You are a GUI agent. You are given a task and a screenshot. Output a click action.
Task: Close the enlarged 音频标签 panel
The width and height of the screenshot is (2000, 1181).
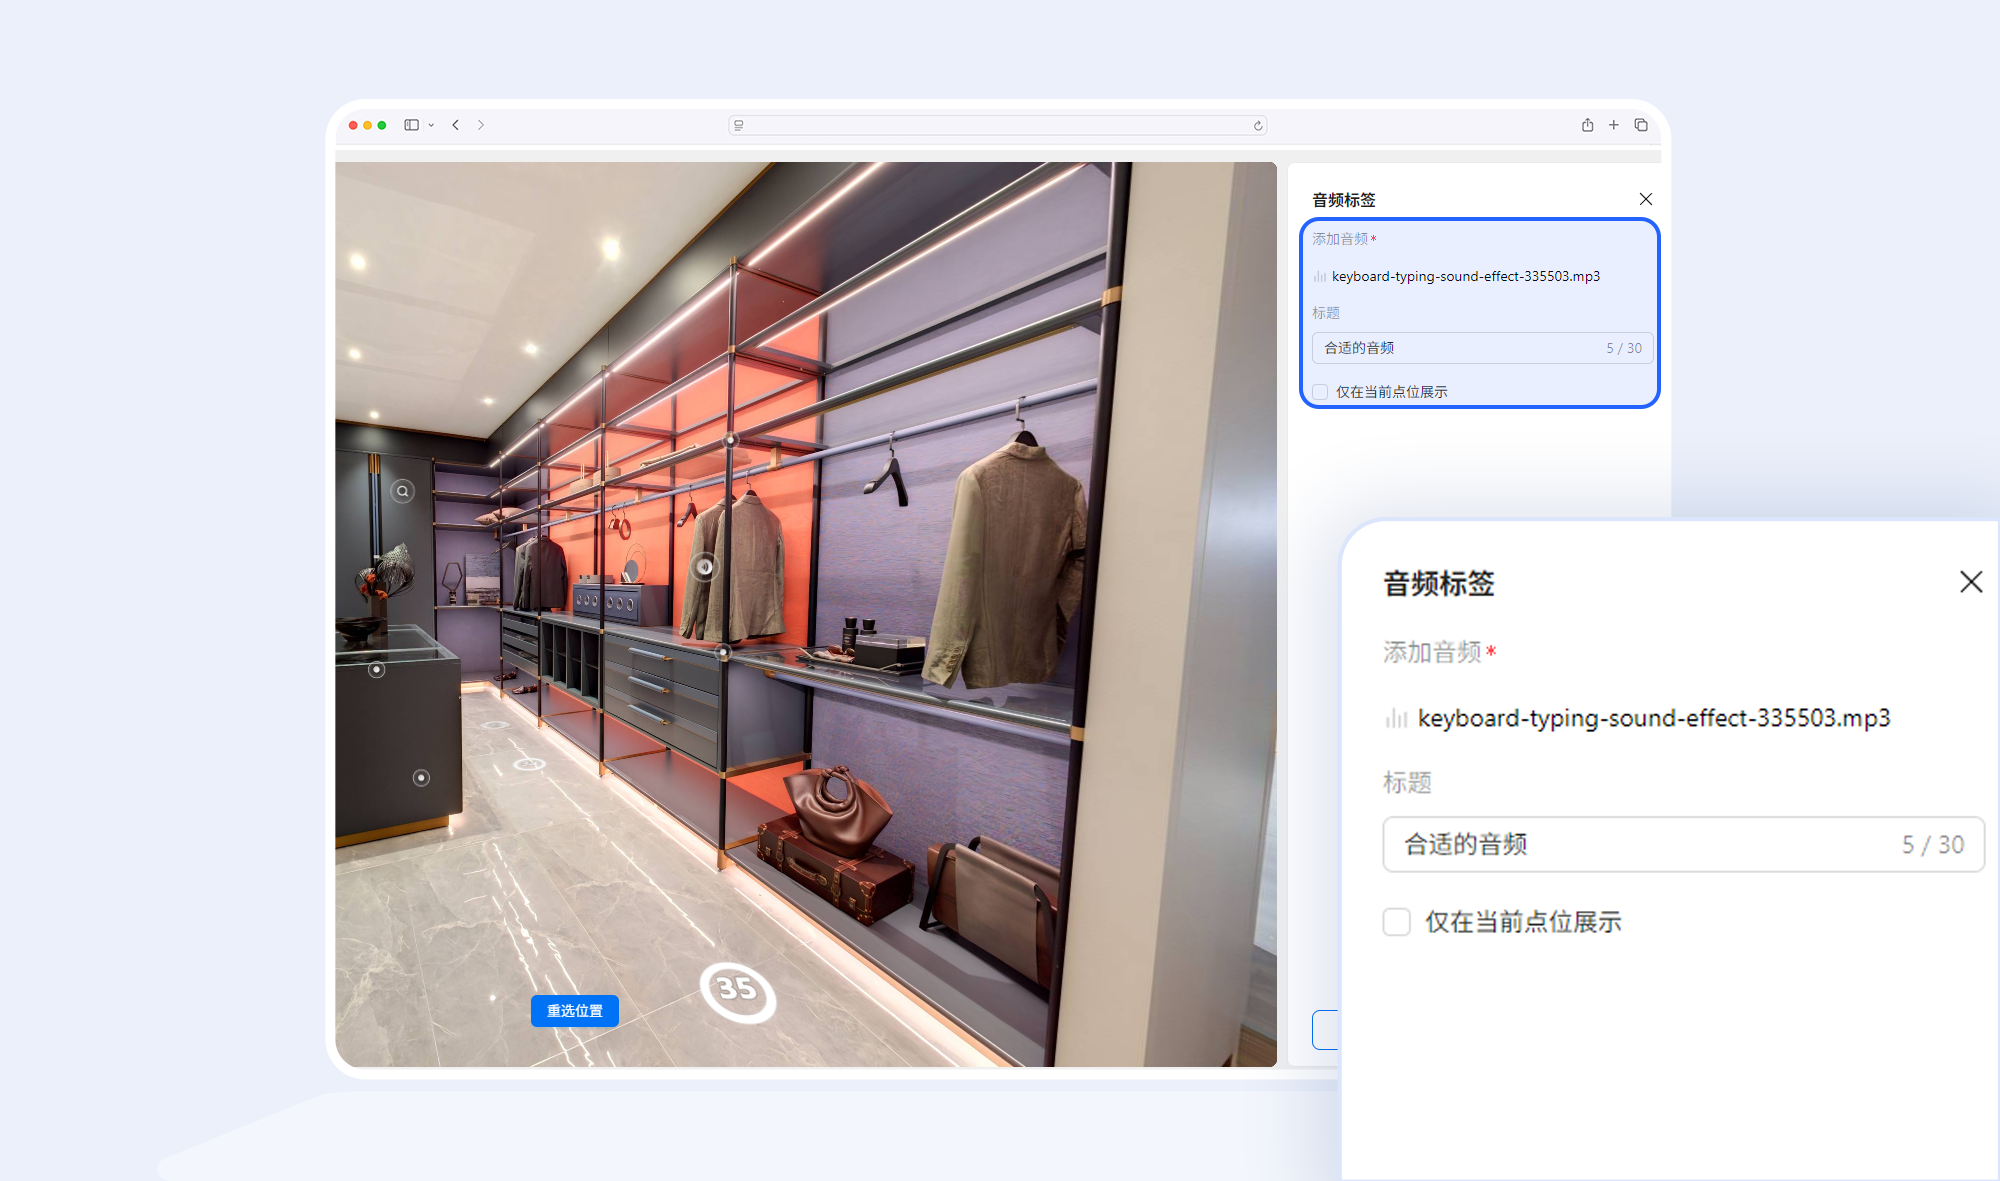pyautogui.click(x=1971, y=582)
